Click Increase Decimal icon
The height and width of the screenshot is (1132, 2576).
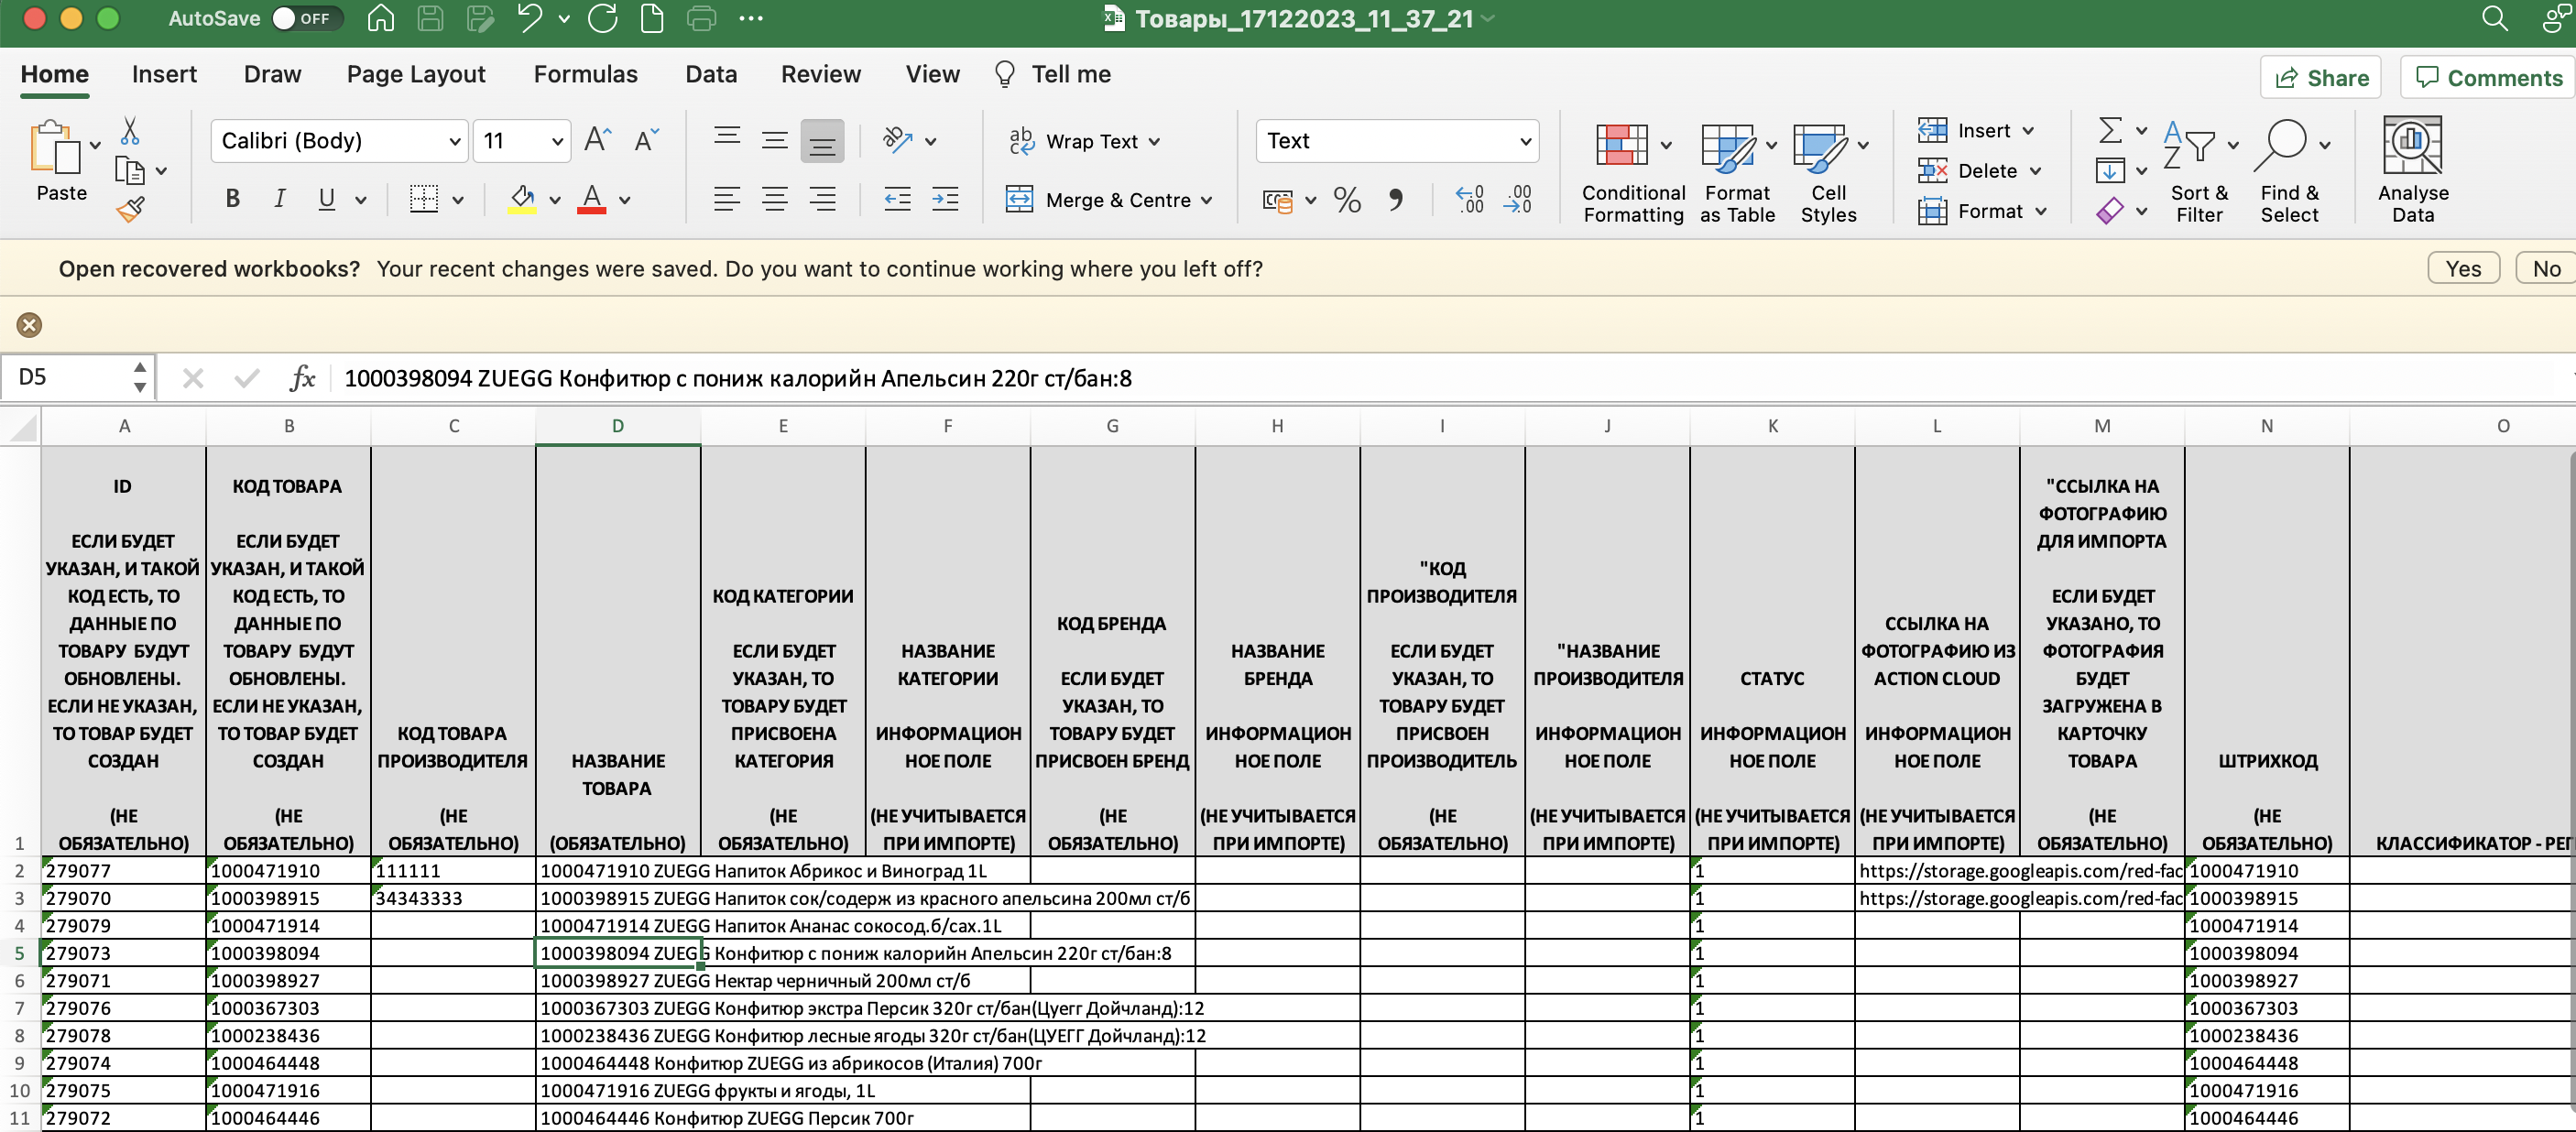click(x=1469, y=200)
